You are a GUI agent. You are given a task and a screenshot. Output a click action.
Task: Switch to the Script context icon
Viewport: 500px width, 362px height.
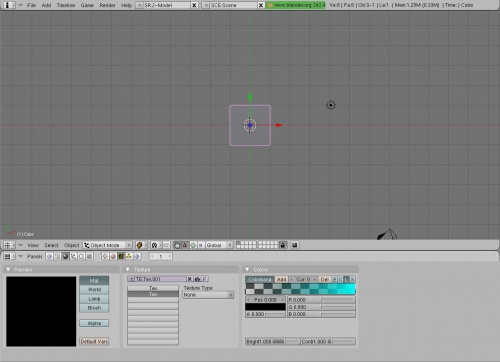point(57,256)
